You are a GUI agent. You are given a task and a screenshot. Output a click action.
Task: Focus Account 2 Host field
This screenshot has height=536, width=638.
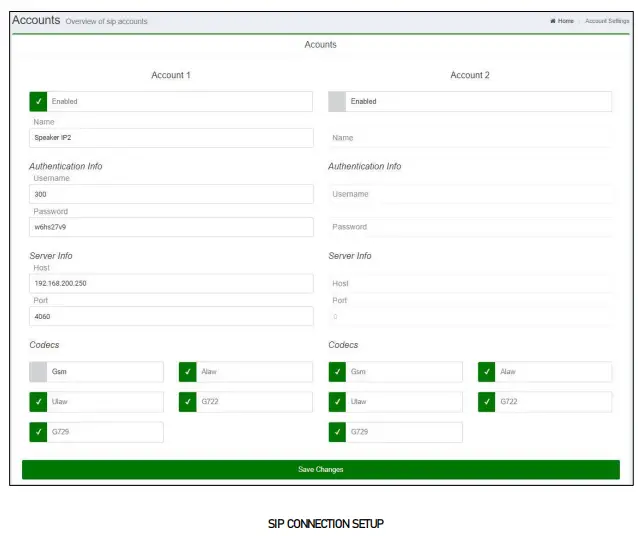470,283
